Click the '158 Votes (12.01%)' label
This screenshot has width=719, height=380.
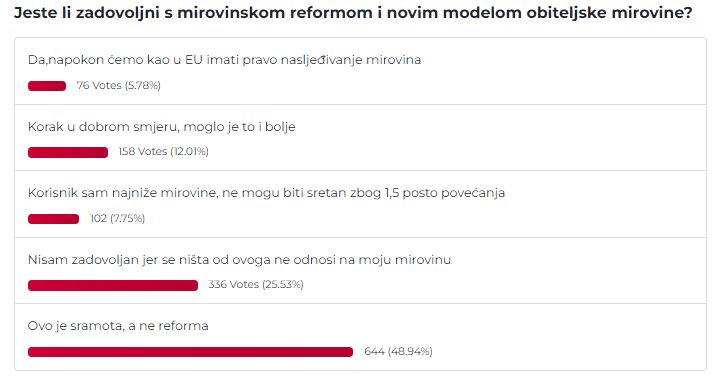[x=163, y=152]
